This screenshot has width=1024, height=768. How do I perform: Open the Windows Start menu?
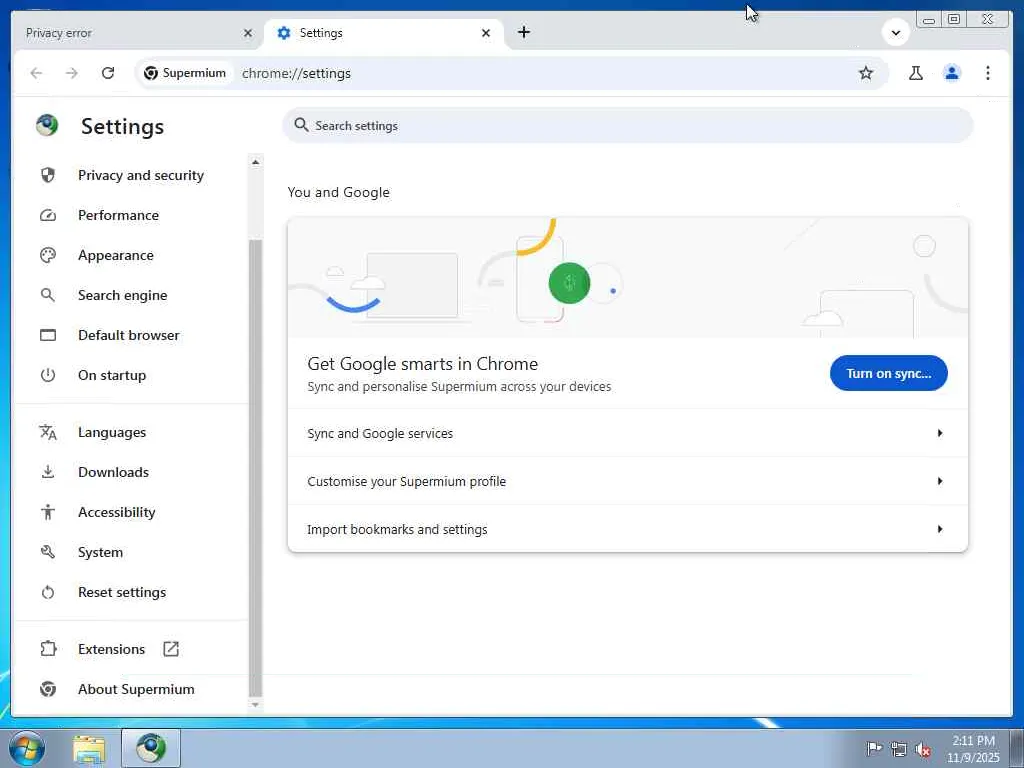pos(26,748)
